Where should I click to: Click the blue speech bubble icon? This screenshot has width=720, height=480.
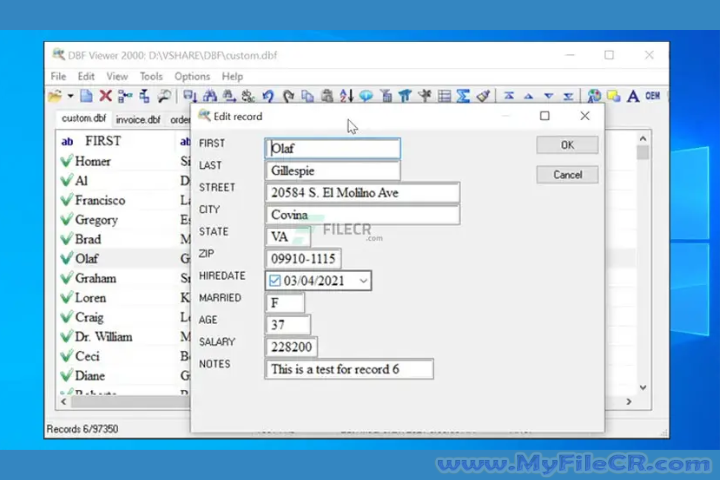[366, 96]
